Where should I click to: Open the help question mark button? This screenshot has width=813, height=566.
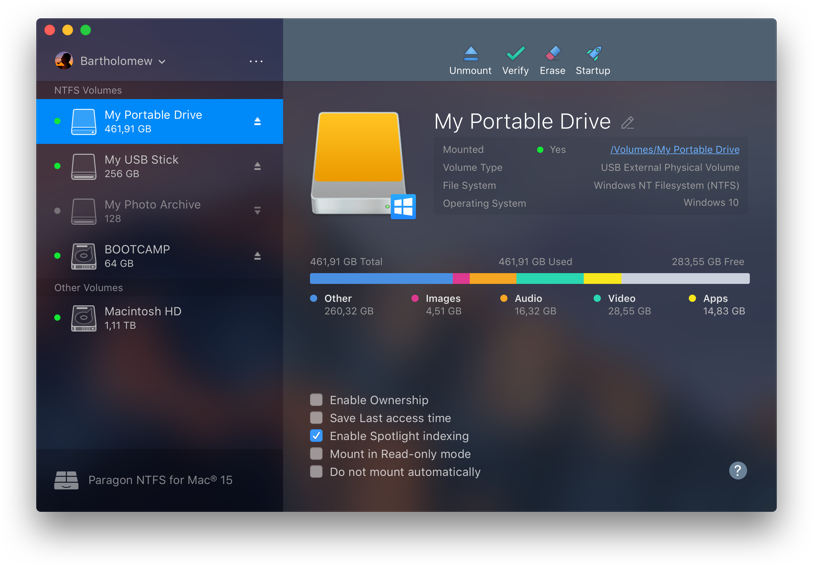(x=738, y=471)
